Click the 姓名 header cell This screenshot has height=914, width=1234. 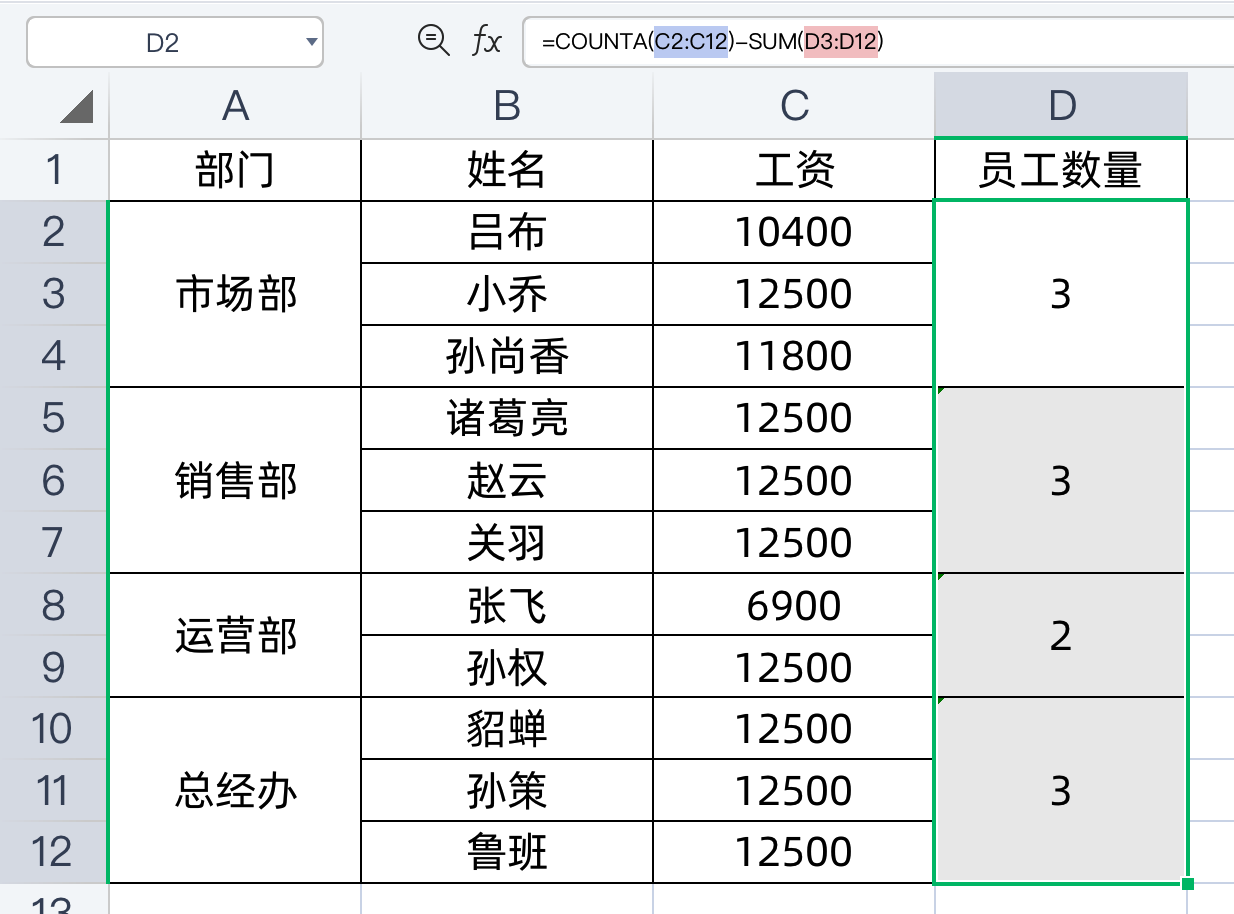507,170
